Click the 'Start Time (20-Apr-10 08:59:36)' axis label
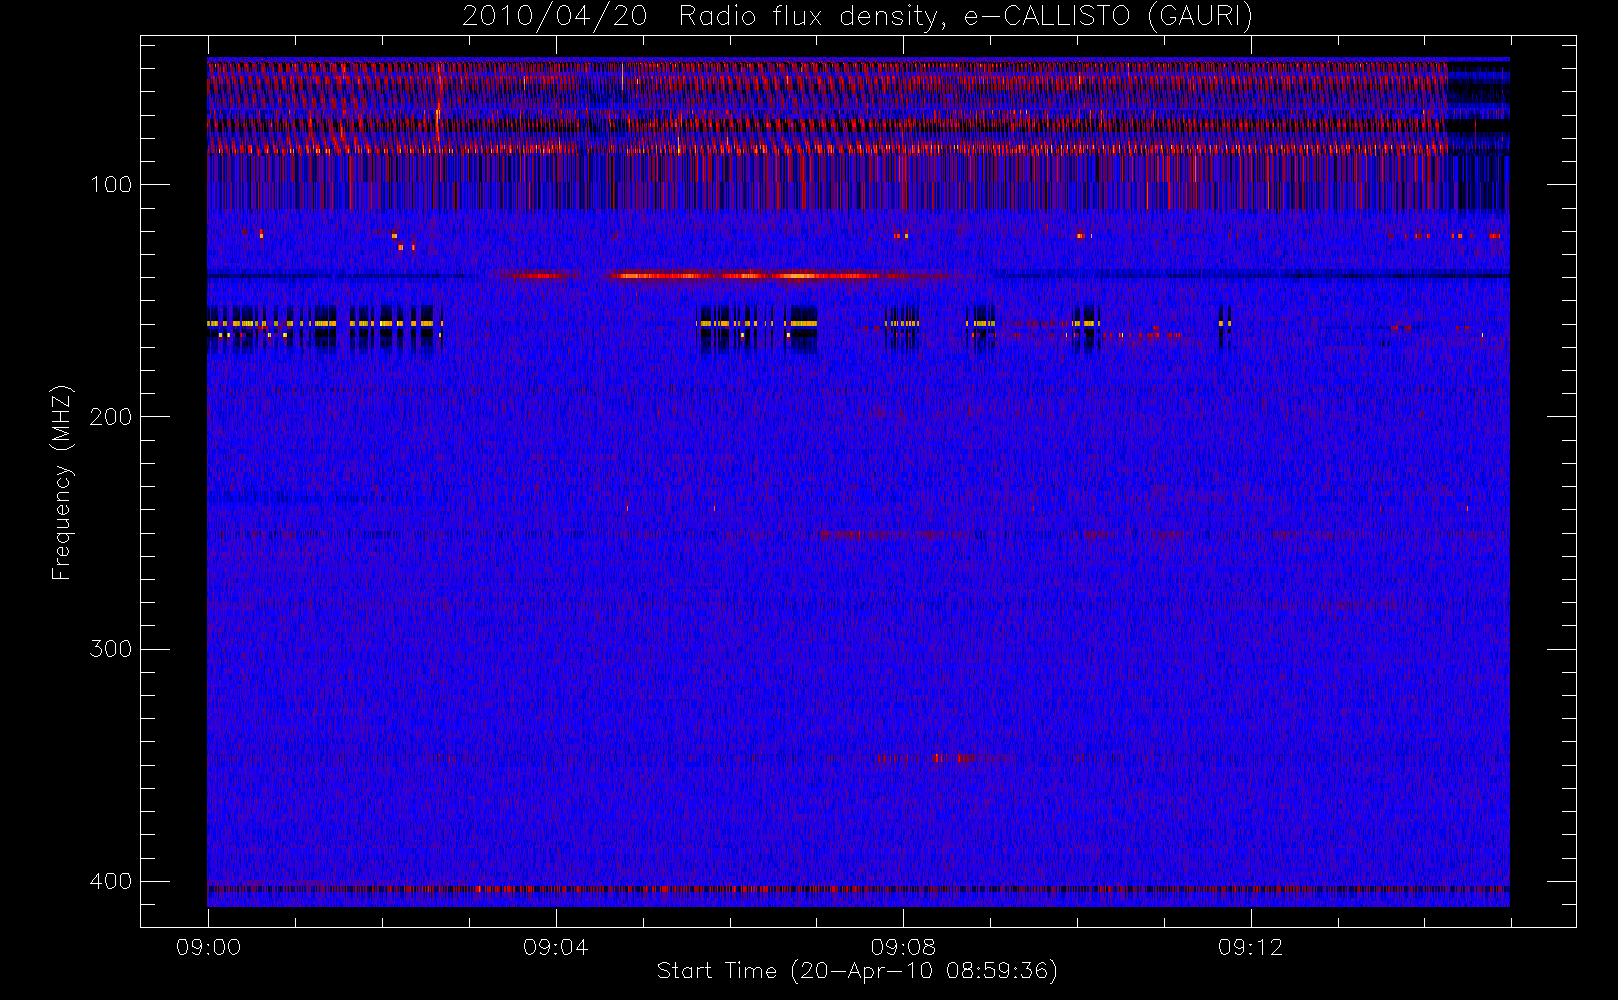Image resolution: width=1618 pixels, height=1000 pixels. point(857,971)
